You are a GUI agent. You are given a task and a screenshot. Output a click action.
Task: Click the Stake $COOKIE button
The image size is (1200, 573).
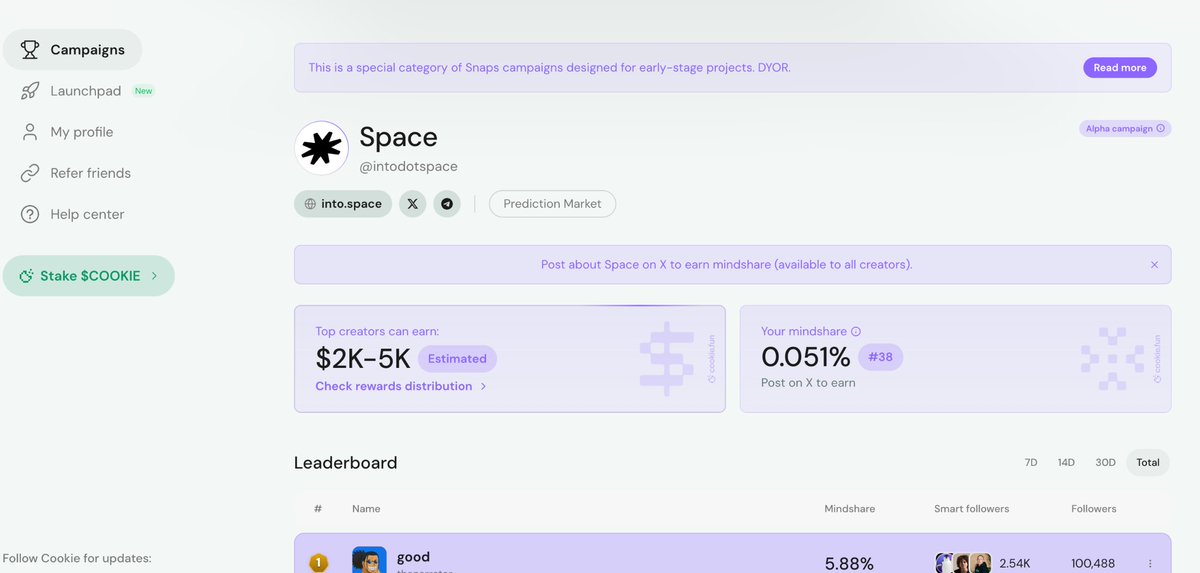pyautogui.click(x=88, y=276)
